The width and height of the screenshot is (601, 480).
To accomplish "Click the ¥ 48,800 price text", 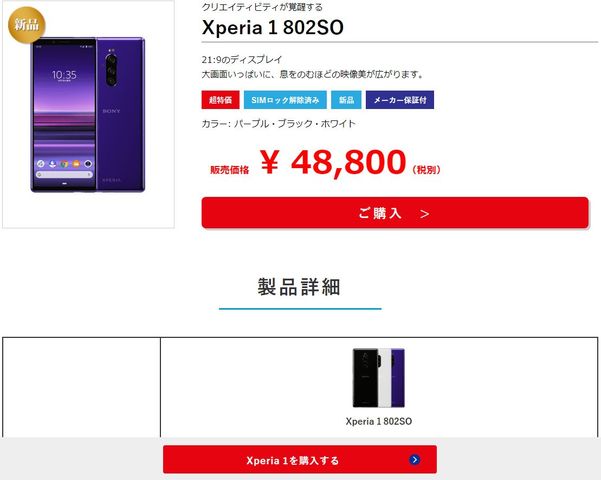I will coord(333,163).
